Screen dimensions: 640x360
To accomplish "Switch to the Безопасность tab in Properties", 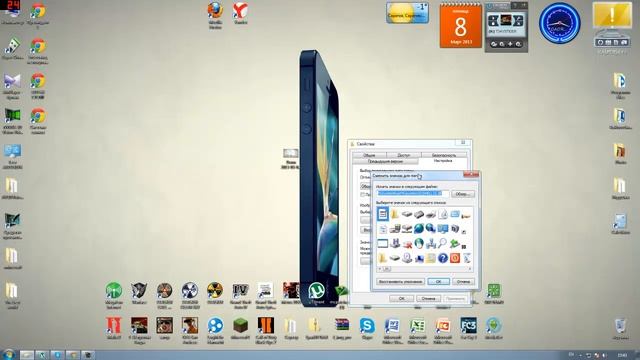I will tap(444, 155).
